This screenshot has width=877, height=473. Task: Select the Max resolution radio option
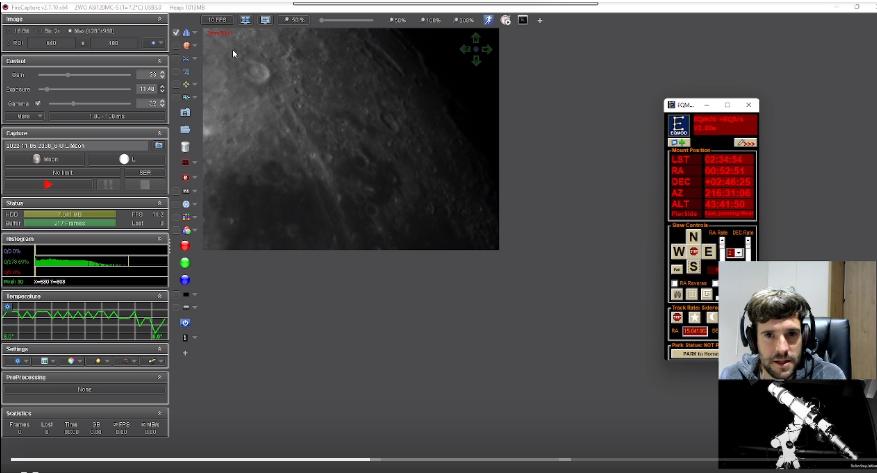coord(69,31)
